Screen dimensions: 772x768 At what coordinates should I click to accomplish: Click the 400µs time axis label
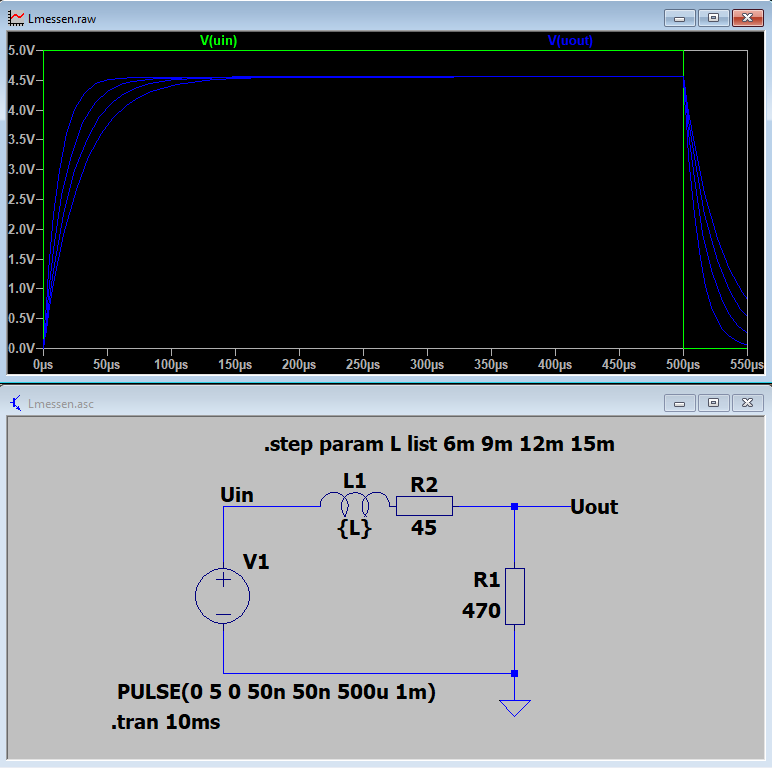pos(555,365)
